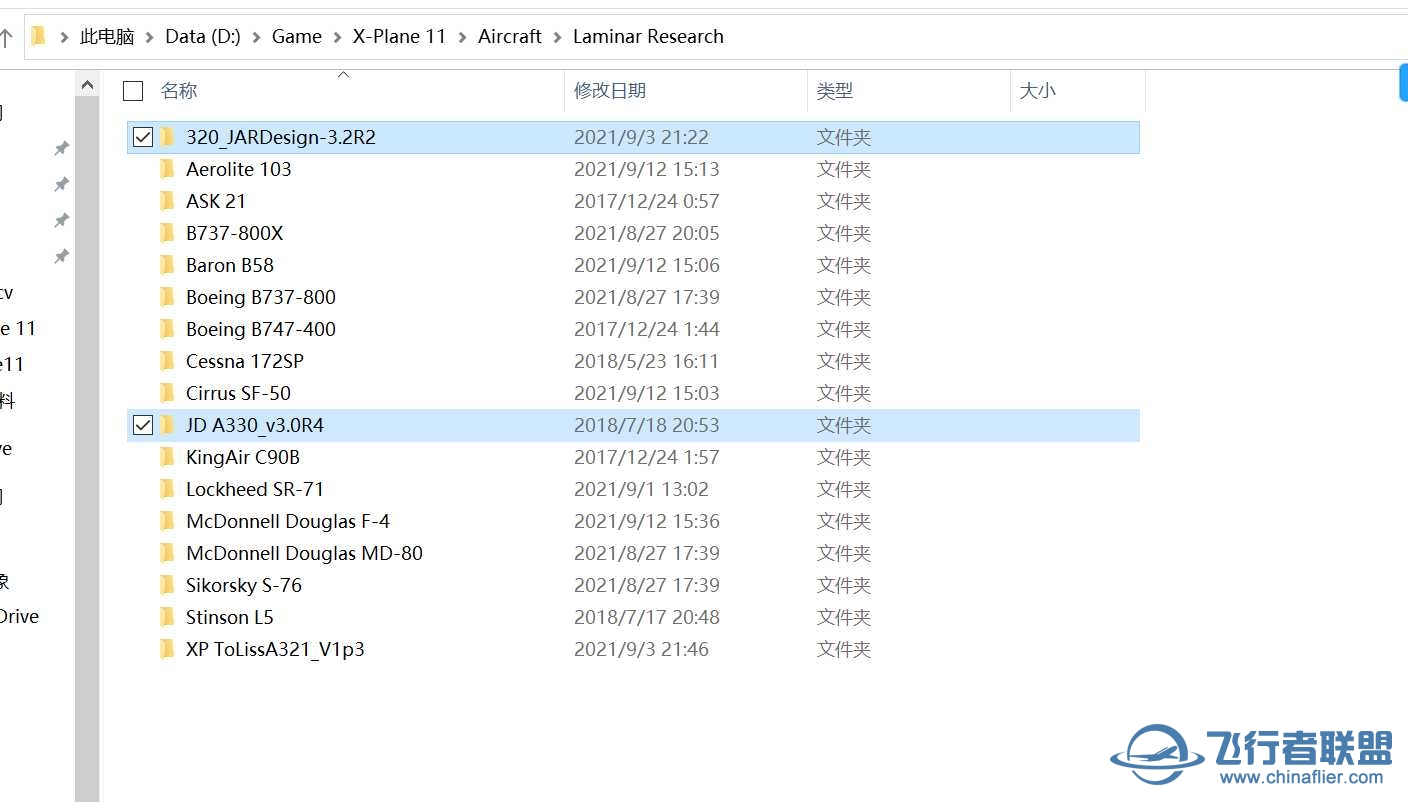Toggle the select-all checkbox in the header
The height and width of the screenshot is (802, 1408).
(x=133, y=91)
